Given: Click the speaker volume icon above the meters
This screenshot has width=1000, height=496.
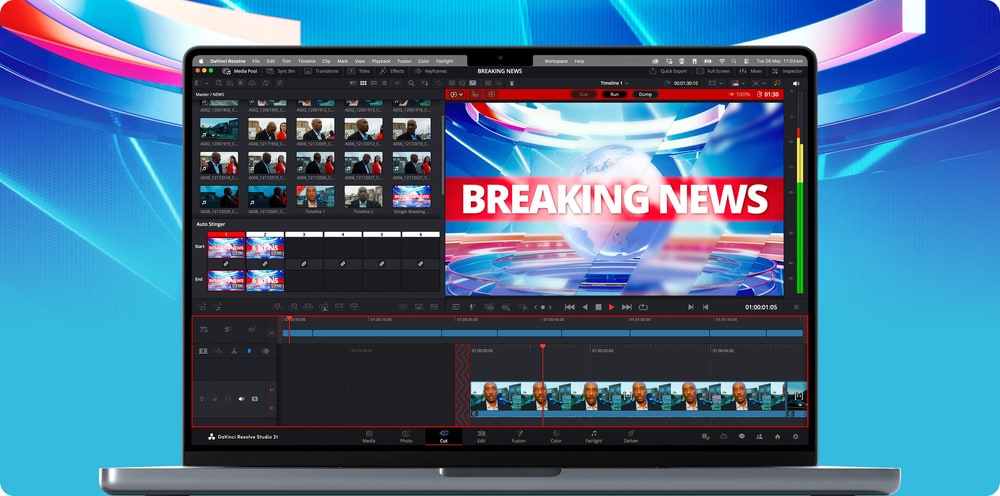Looking at the screenshot, I should 796,83.
